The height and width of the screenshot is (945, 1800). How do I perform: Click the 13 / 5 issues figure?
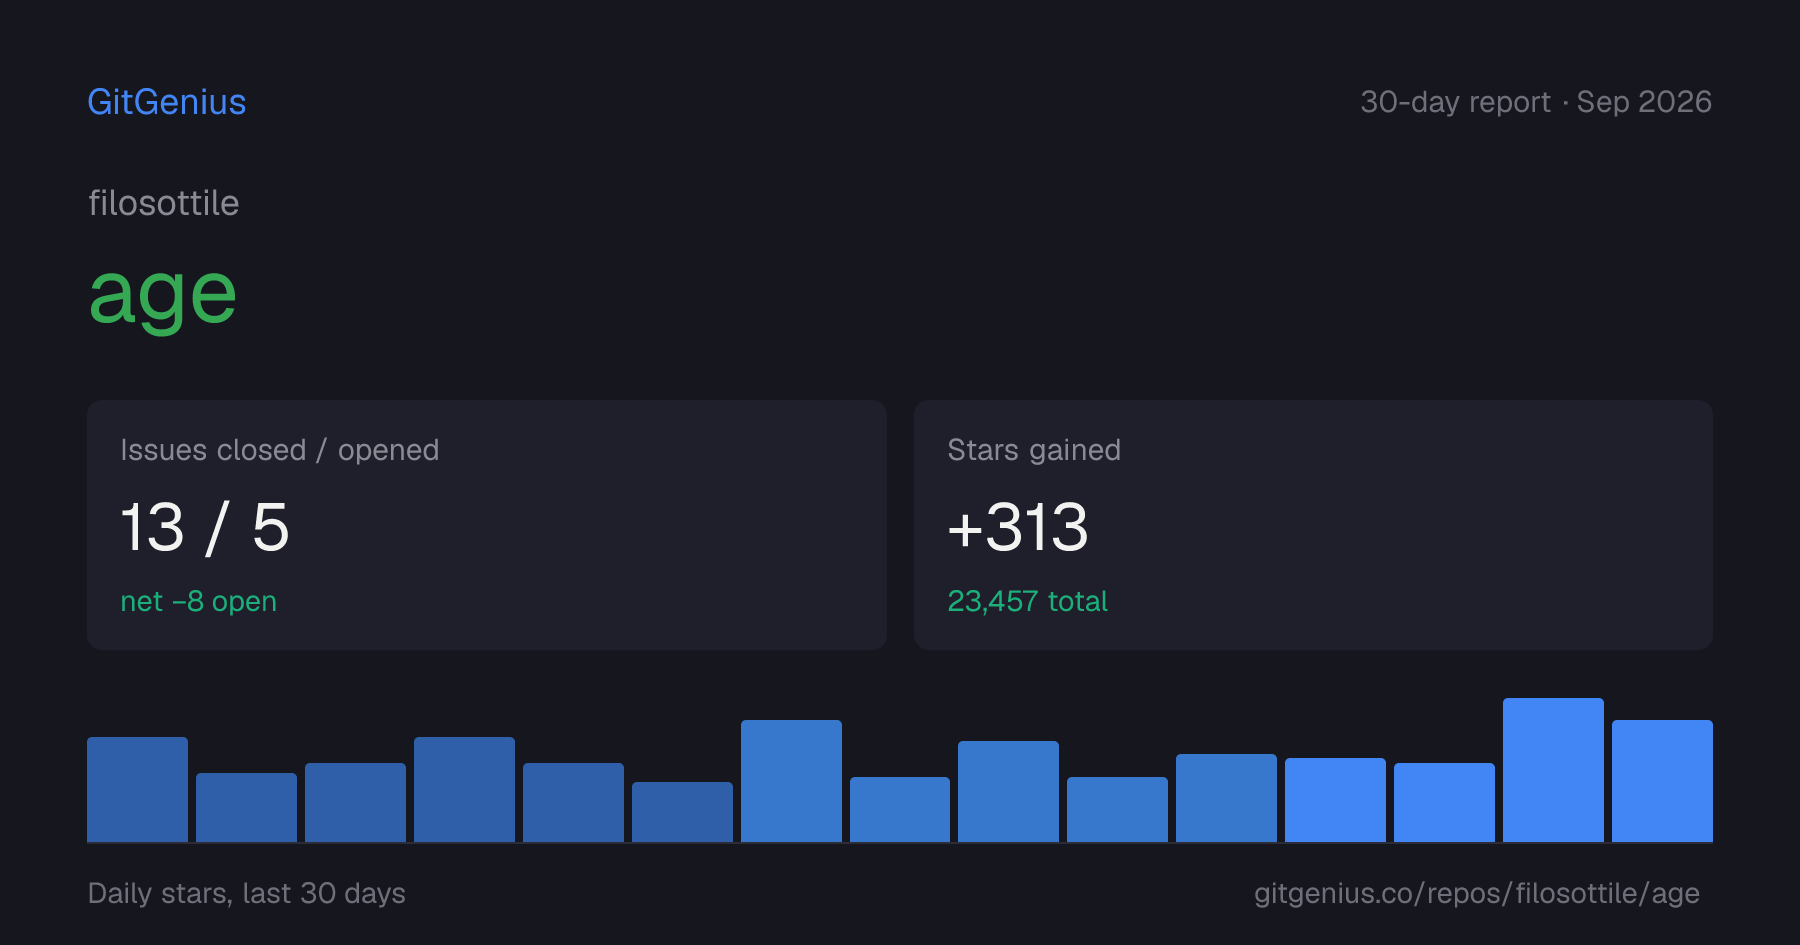pyautogui.click(x=205, y=527)
